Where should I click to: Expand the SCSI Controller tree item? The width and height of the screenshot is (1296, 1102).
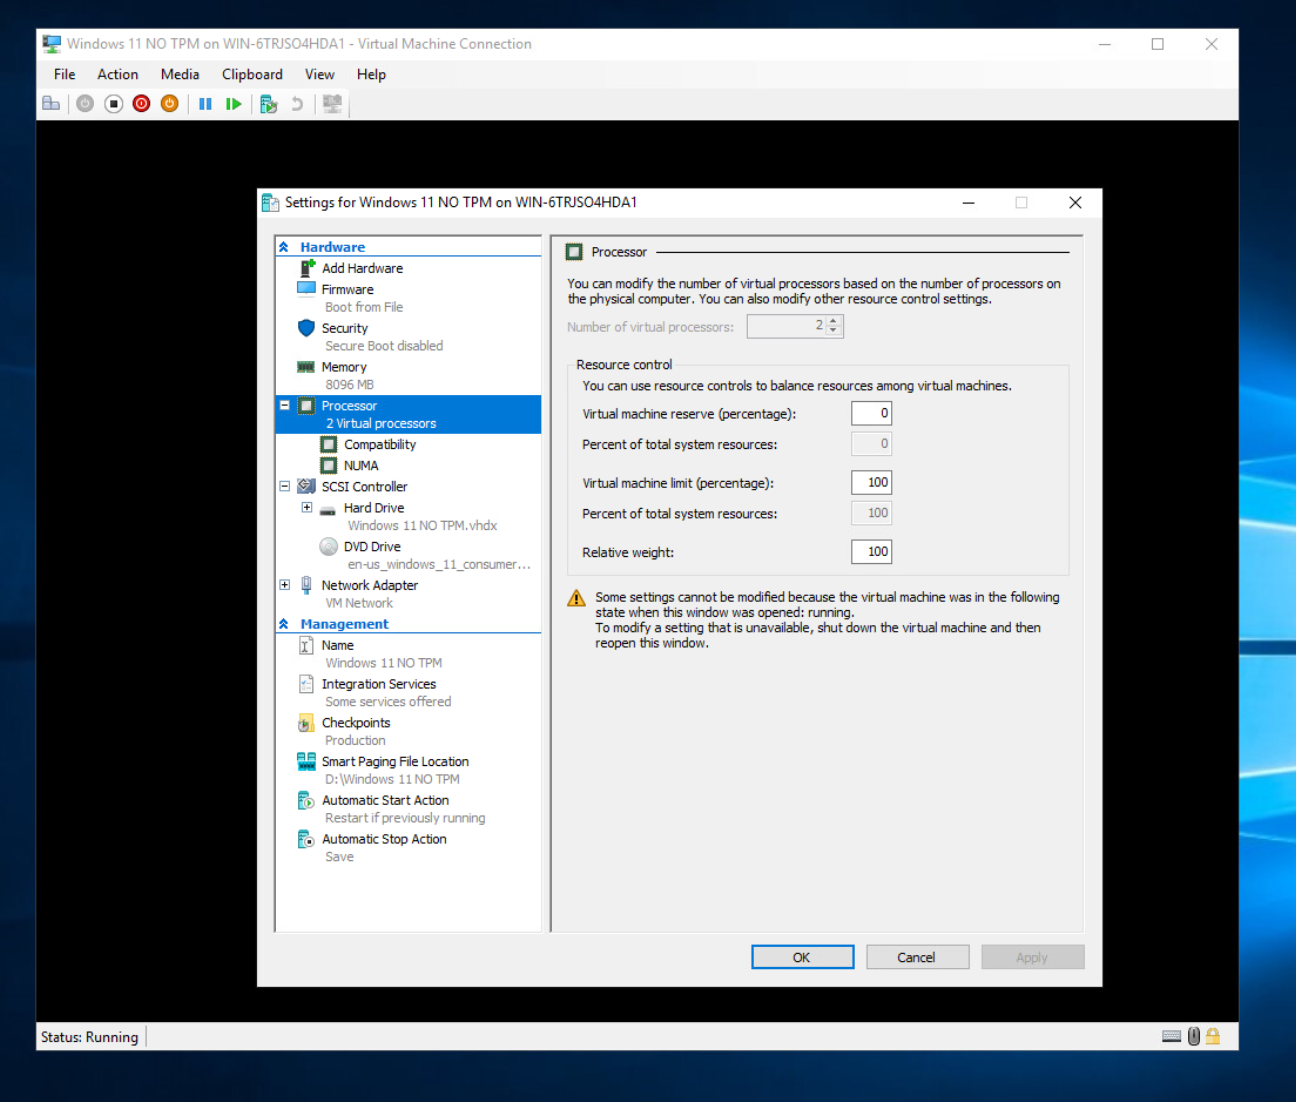pyautogui.click(x=284, y=486)
